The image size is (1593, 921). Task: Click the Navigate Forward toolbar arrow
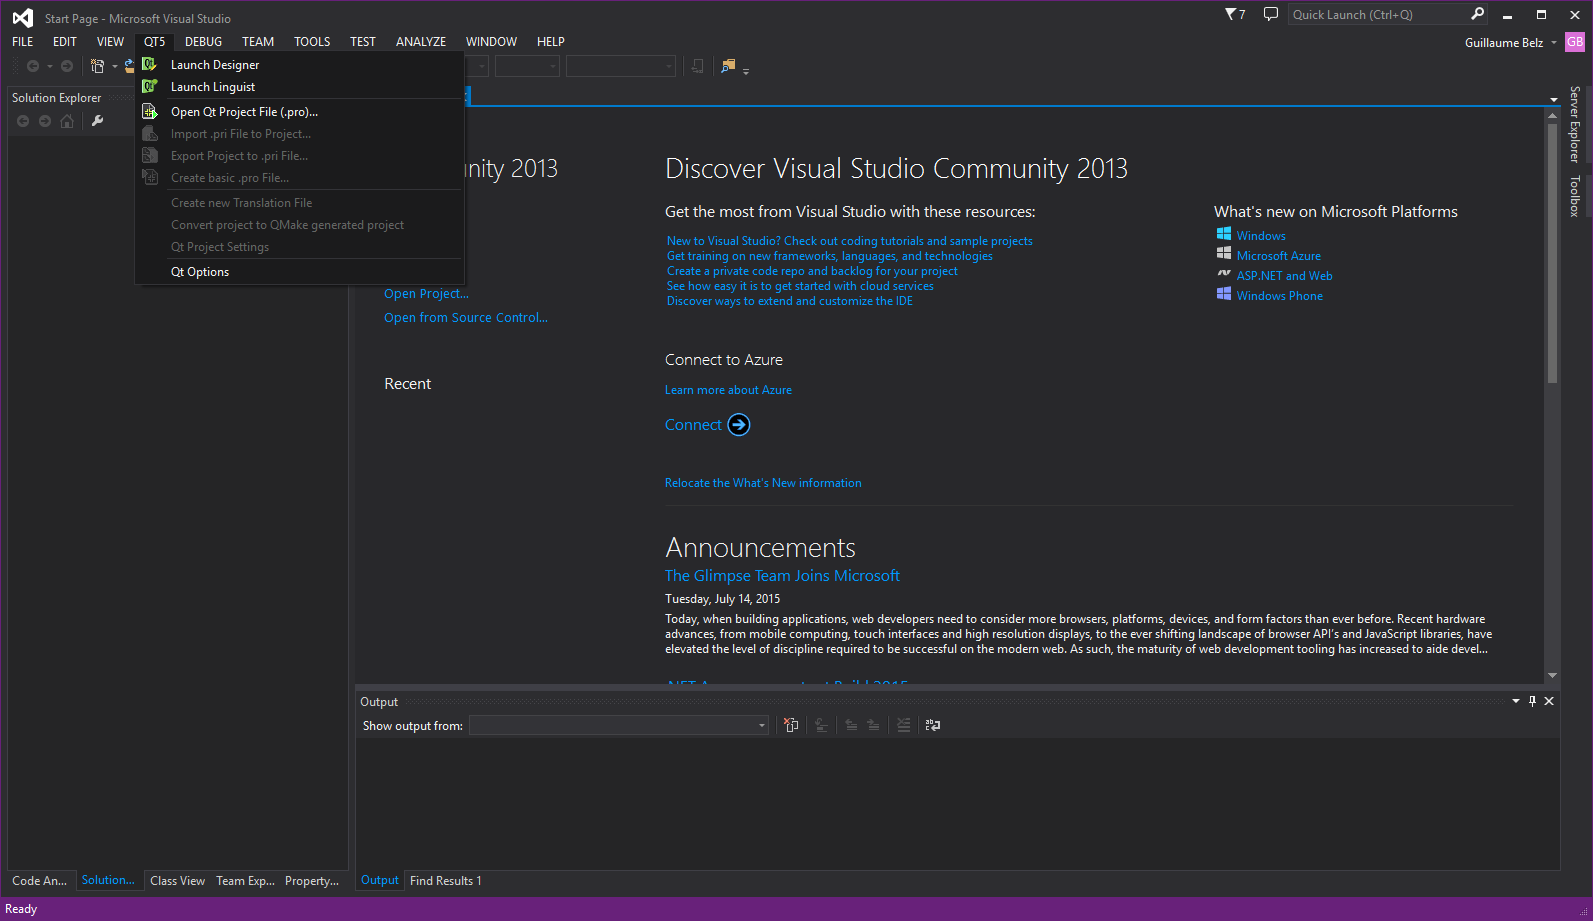tap(67, 66)
